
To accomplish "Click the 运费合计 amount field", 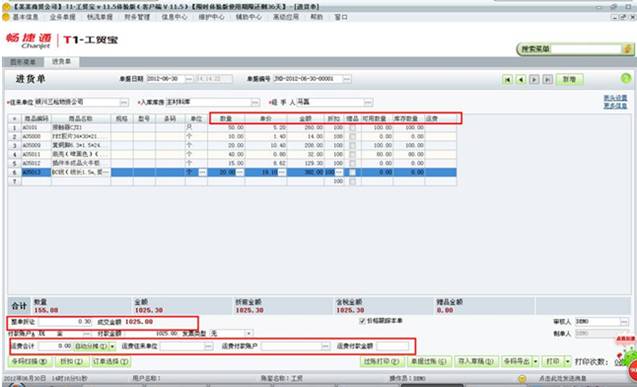I will click(x=55, y=346).
